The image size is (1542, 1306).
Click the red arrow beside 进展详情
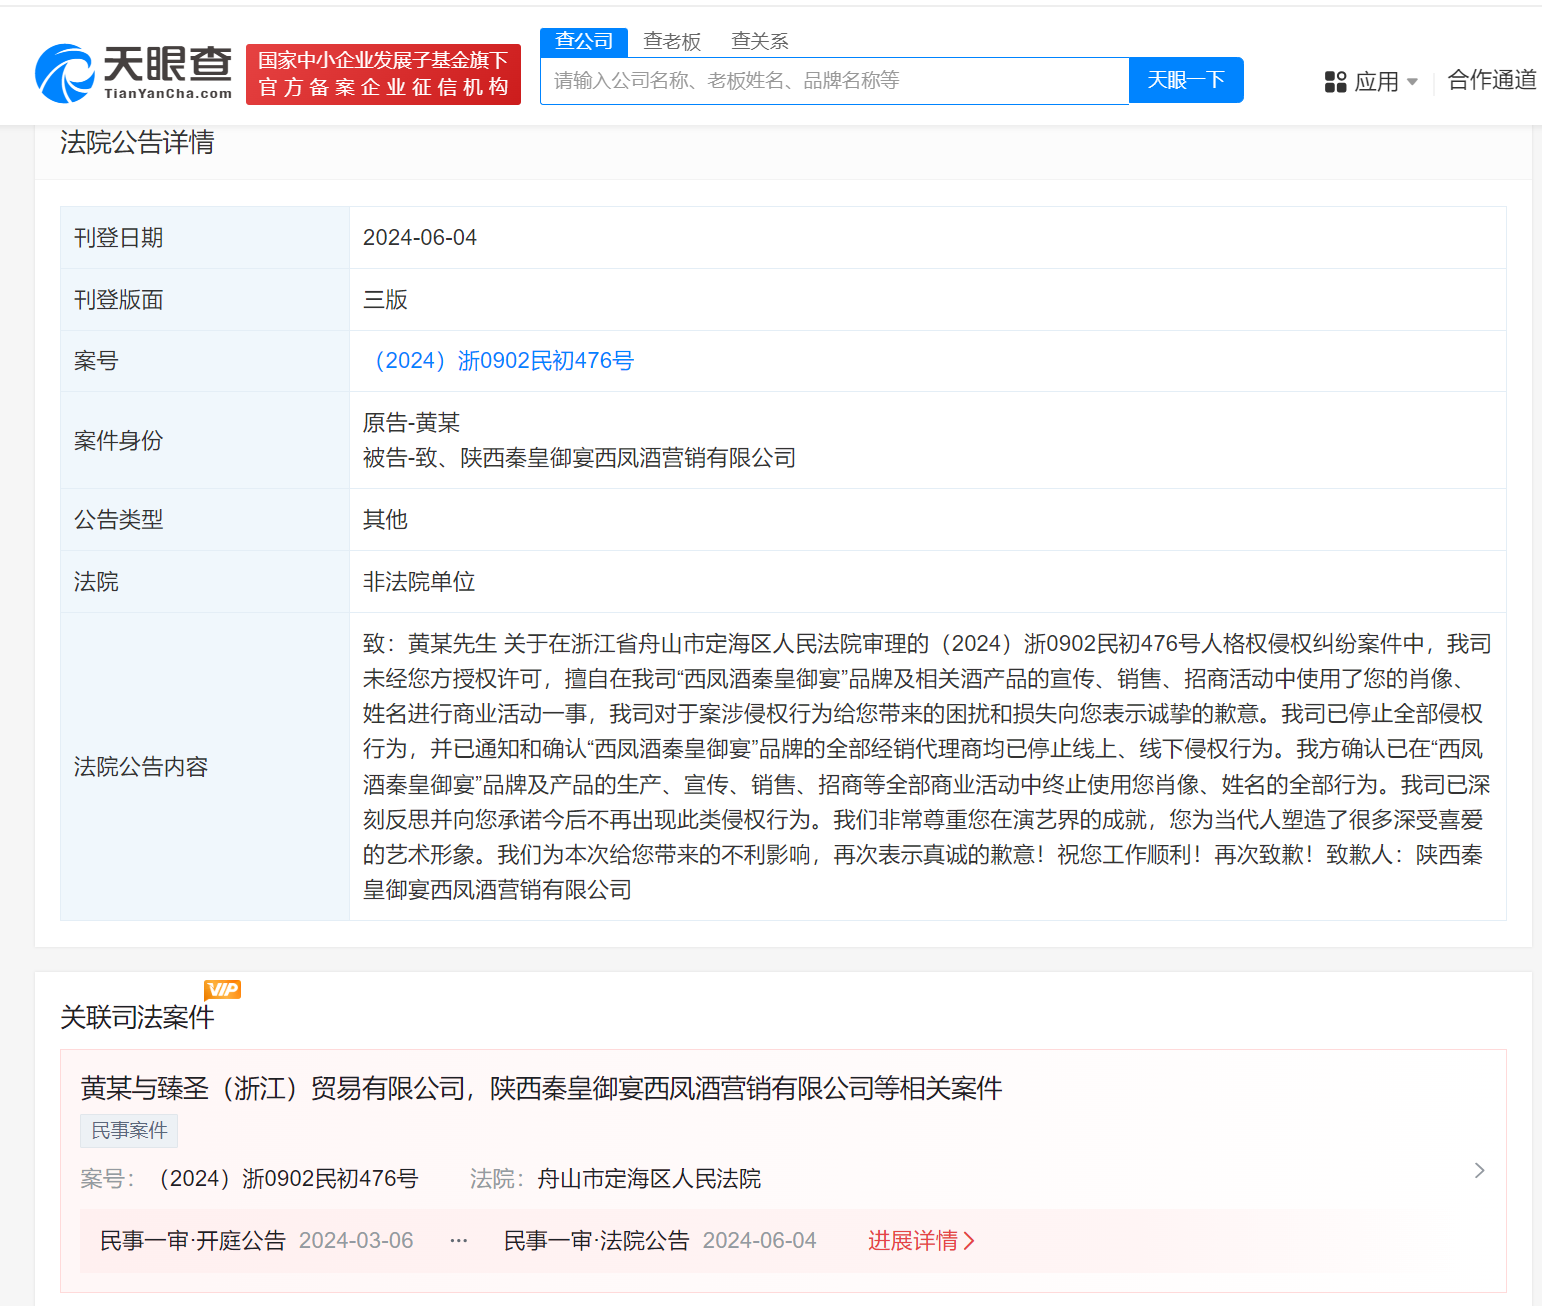point(968,1240)
